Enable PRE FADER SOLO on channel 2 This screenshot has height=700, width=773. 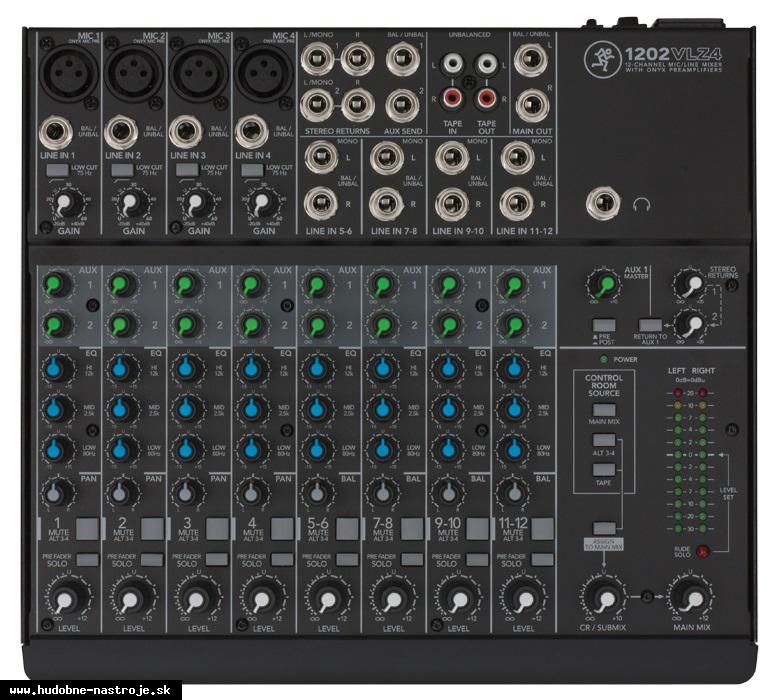152,560
